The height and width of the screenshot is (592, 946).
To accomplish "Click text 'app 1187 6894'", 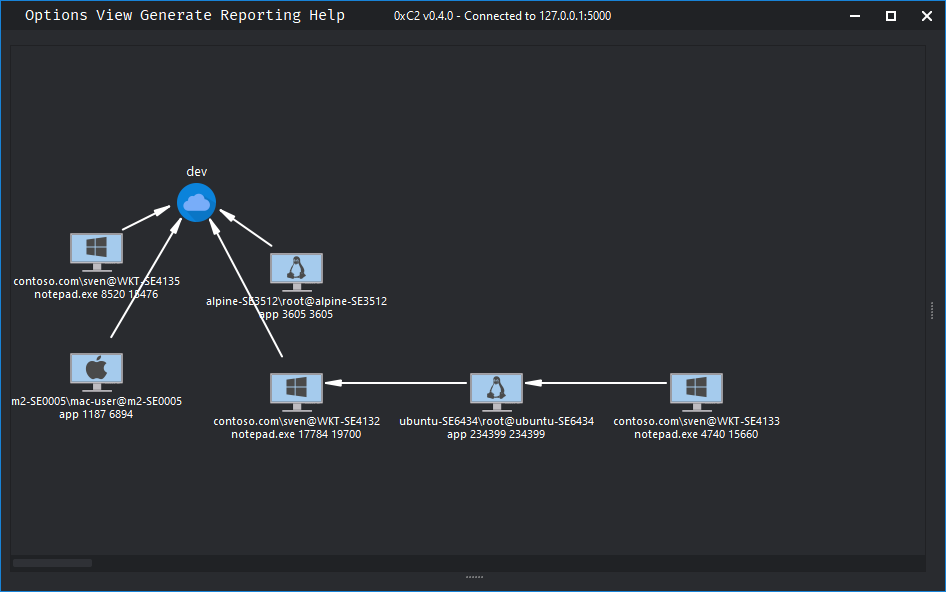I will (96, 415).
